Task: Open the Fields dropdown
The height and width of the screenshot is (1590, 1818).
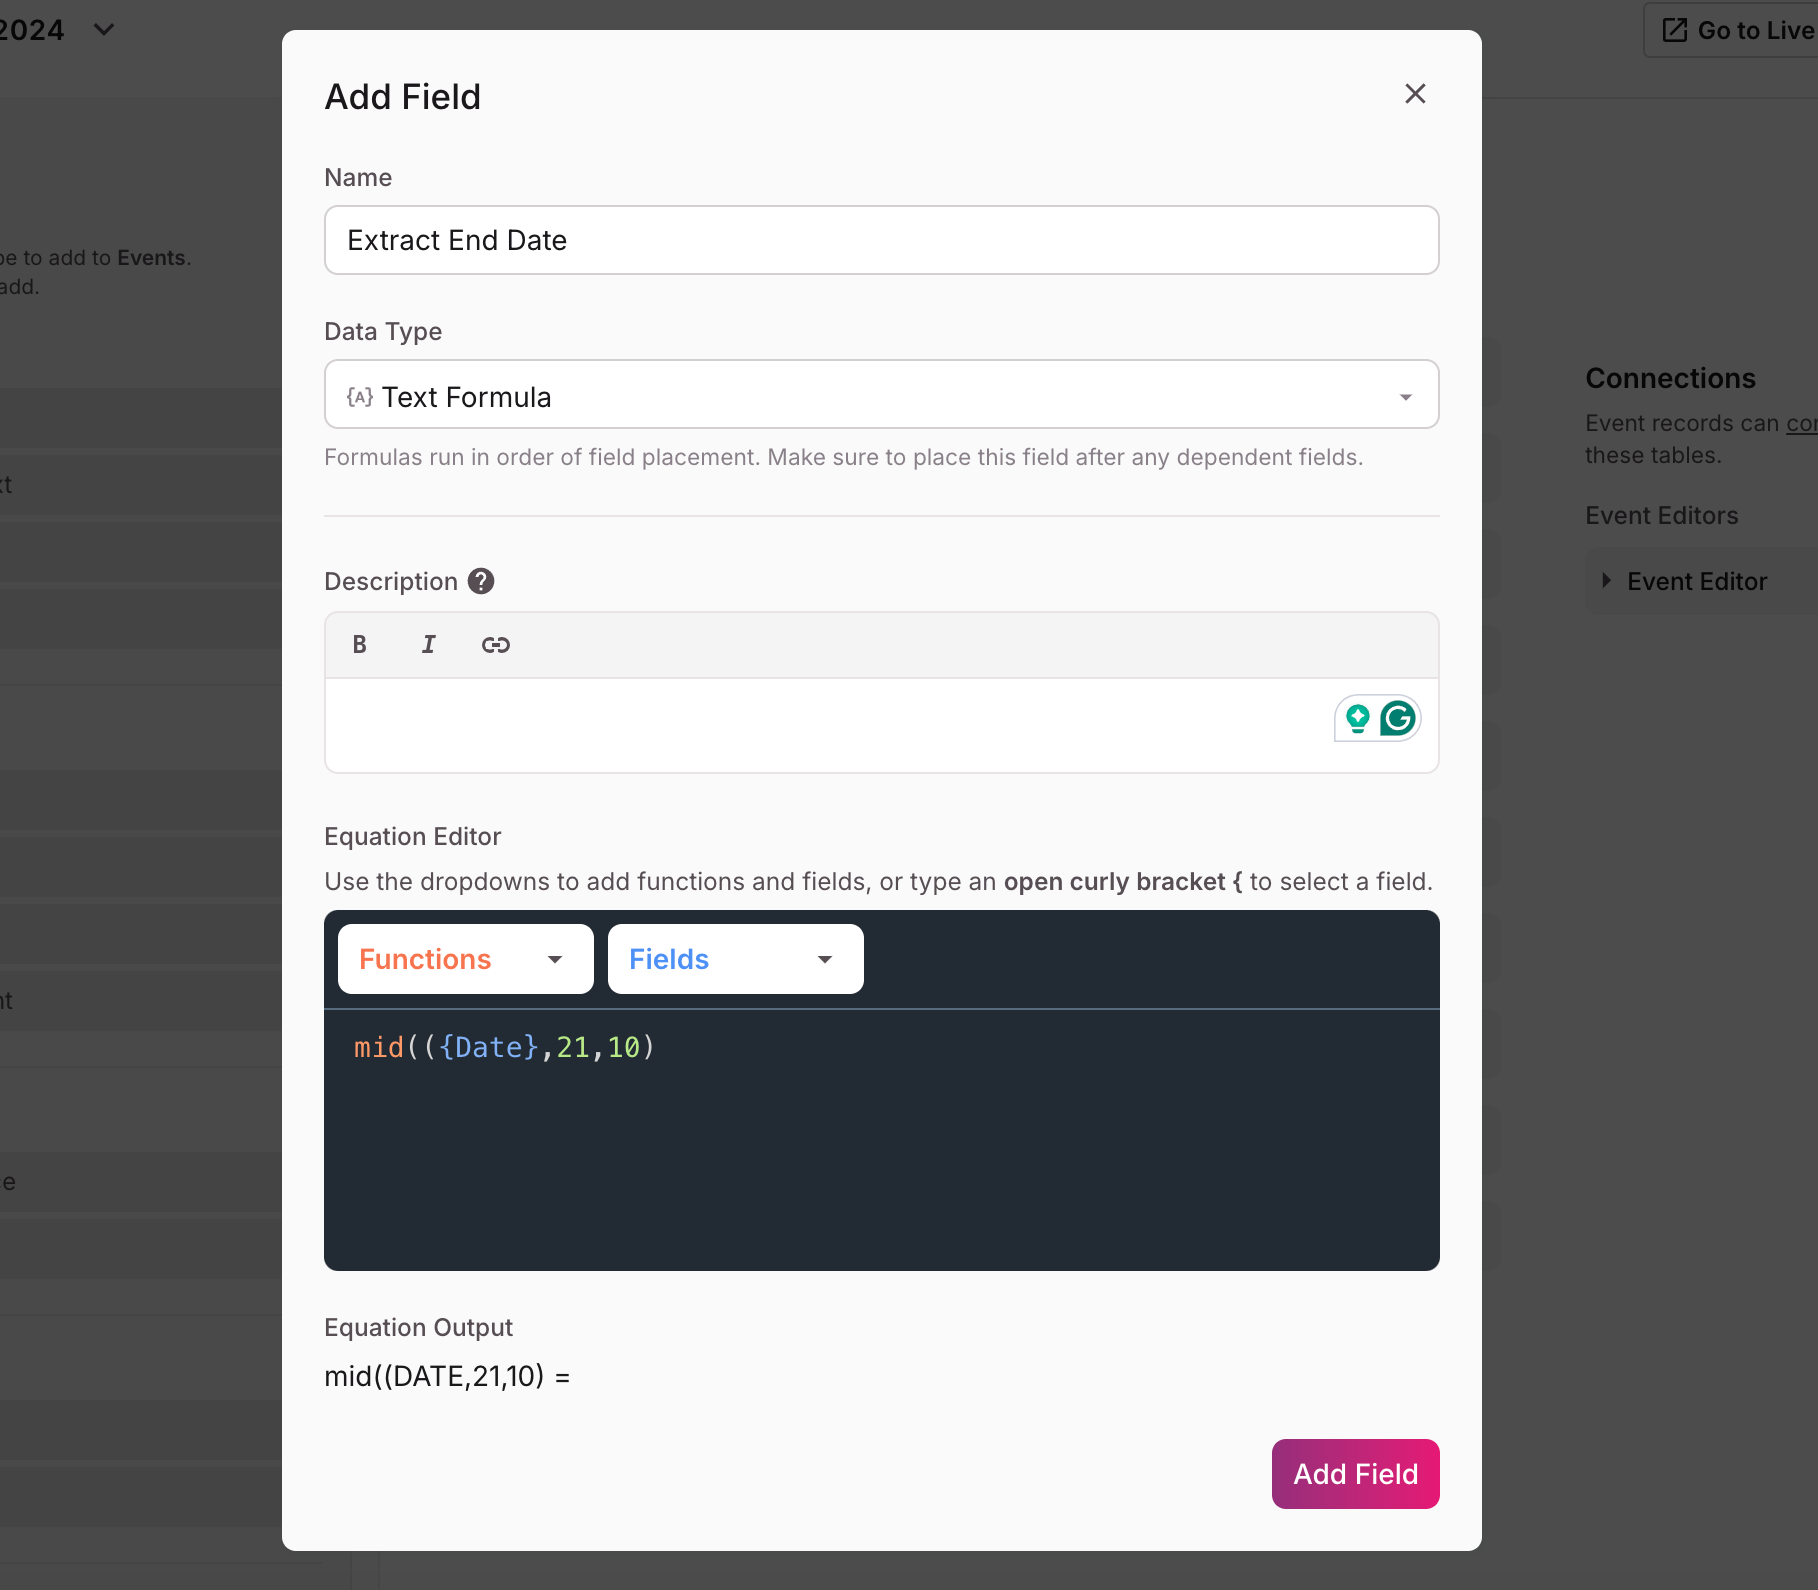Action: coord(735,959)
